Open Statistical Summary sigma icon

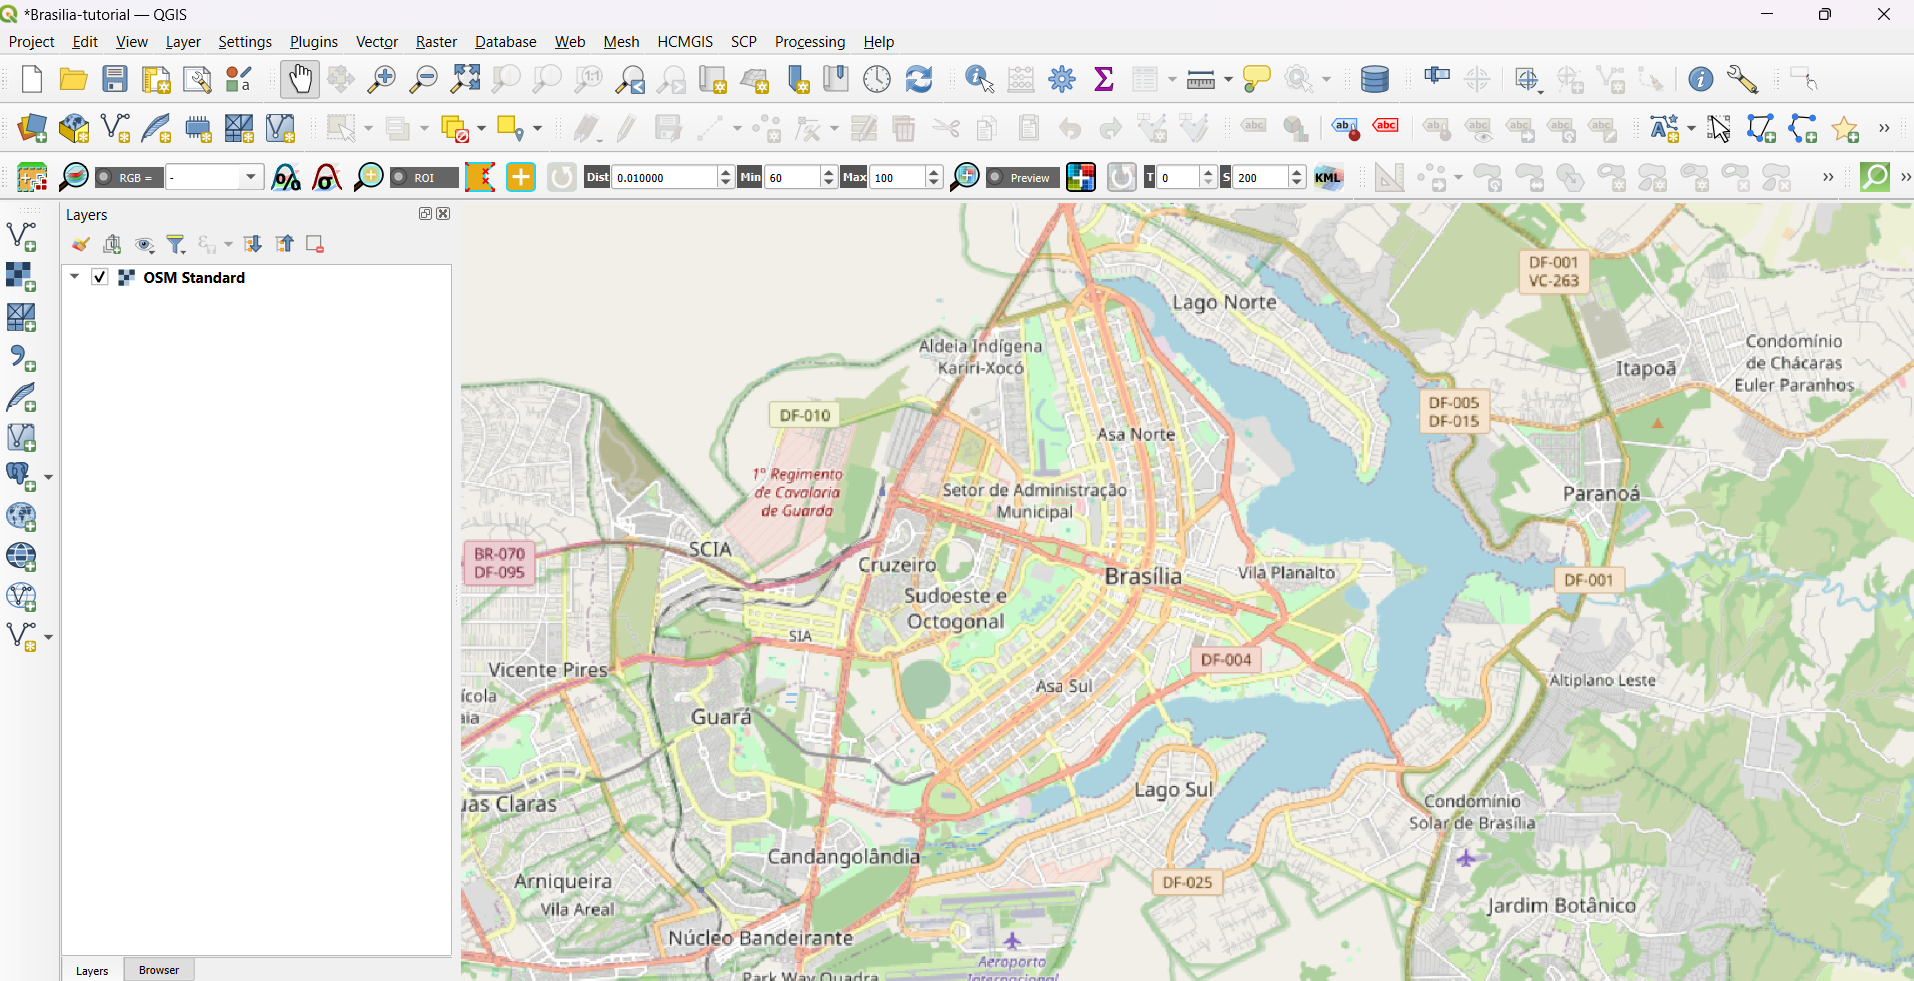[1104, 79]
